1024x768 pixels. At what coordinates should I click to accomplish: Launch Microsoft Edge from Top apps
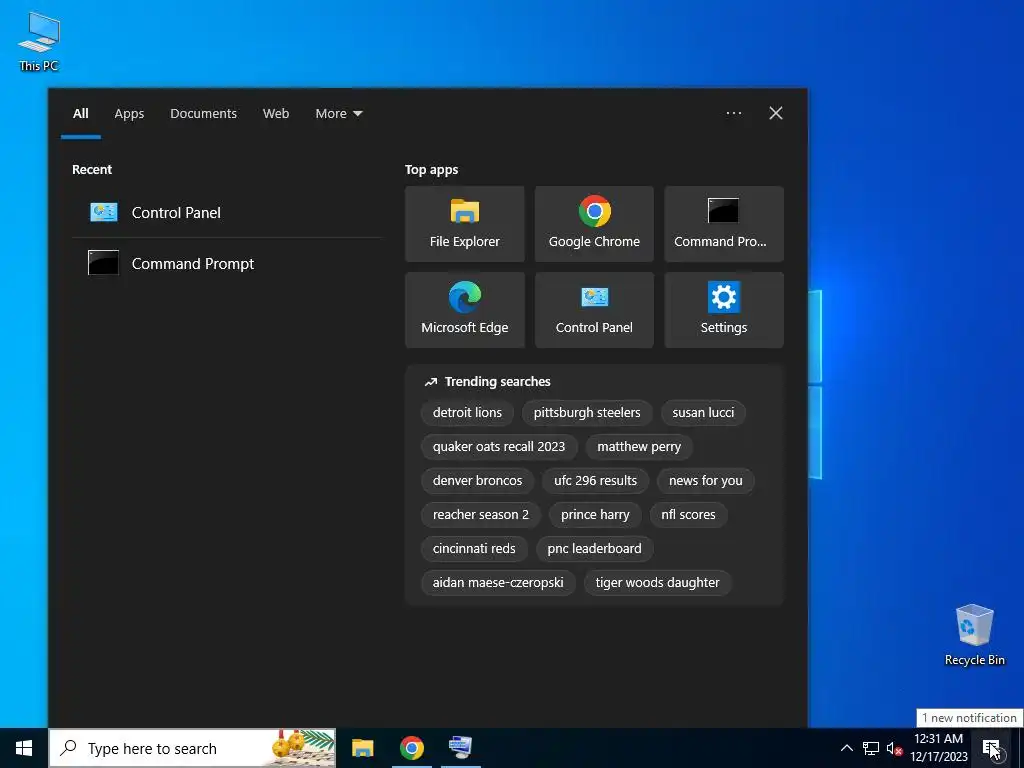(464, 310)
